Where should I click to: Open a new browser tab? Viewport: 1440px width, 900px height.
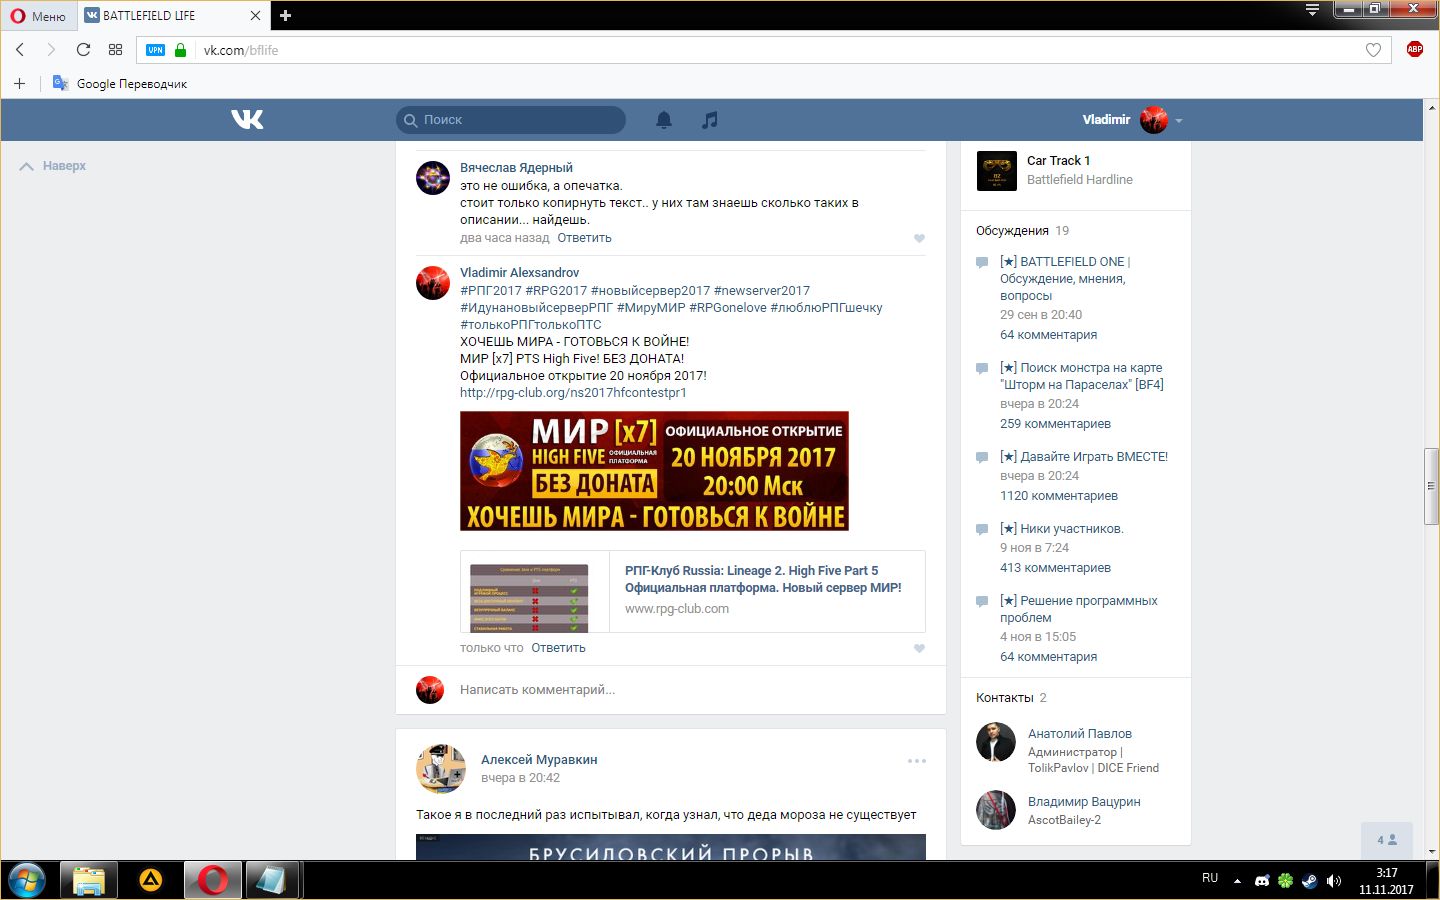[285, 15]
